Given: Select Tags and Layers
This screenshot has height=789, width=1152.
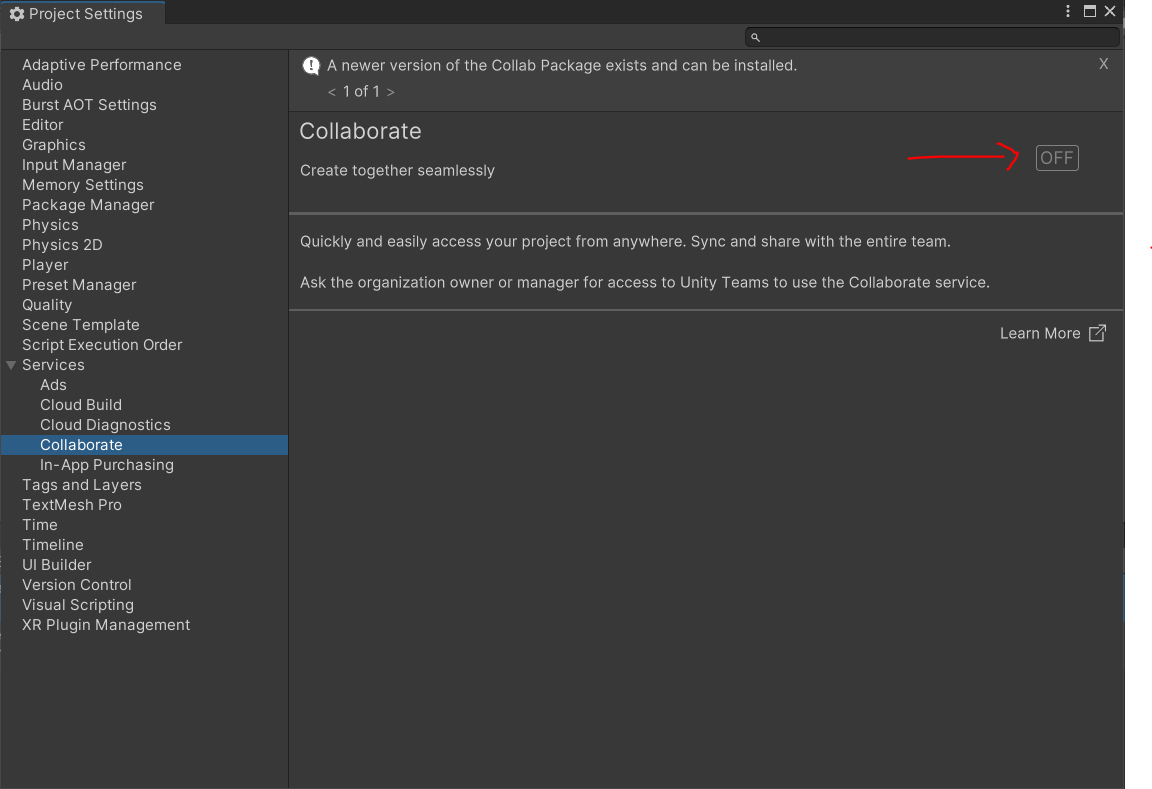Looking at the screenshot, I should coord(82,485).
